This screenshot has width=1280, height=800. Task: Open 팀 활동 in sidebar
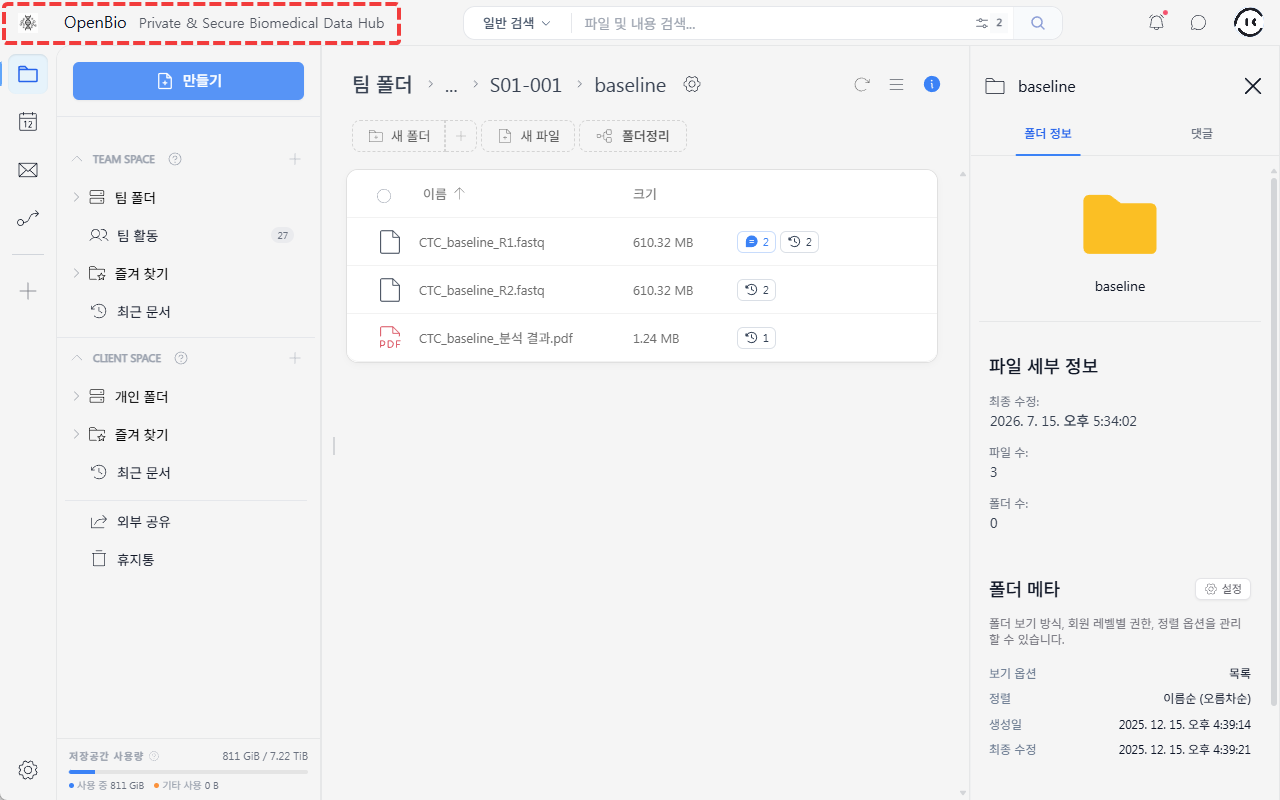tap(138, 236)
